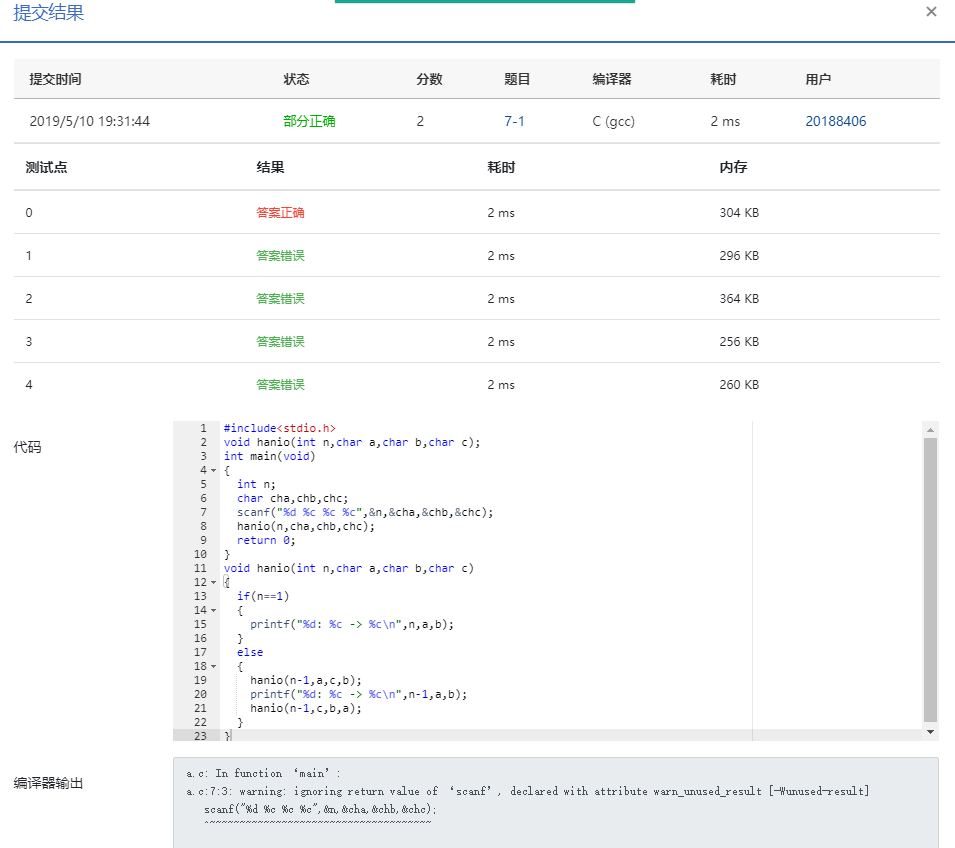The height and width of the screenshot is (848, 955).
Task: Click the 提交时间 column header
Action: [55, 79]
